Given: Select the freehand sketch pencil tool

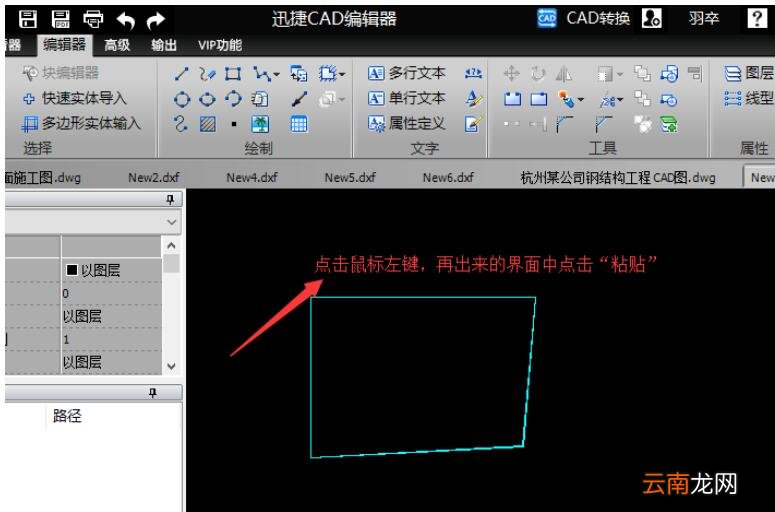Looking at the screenshot, I should coord(207,74).
